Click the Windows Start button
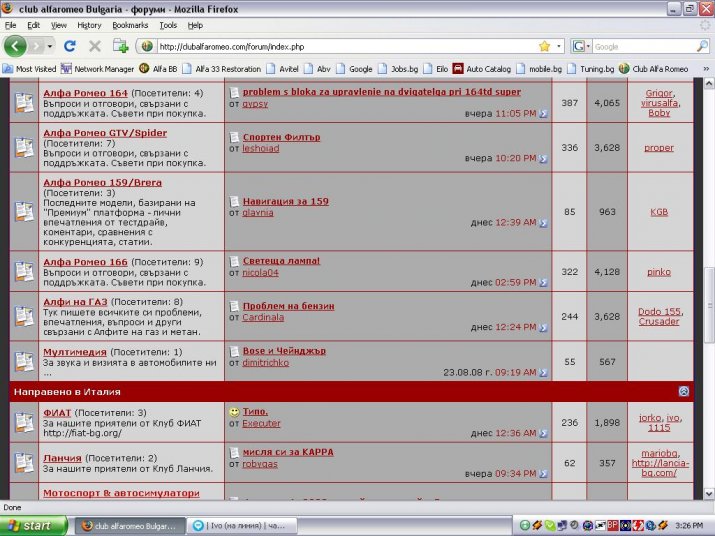This screenshot has height=536, width=715. (34, 525)
